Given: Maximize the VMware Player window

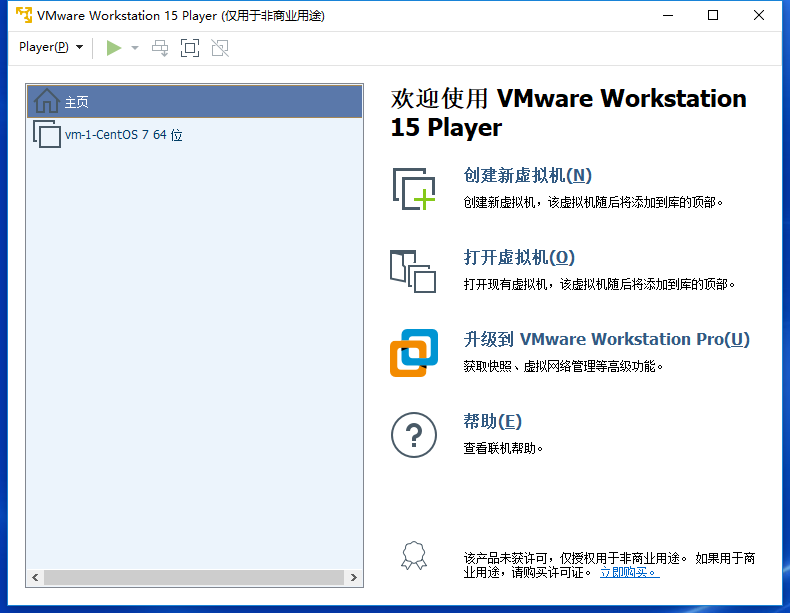Looking at the screenshot, I should point(713,15).
